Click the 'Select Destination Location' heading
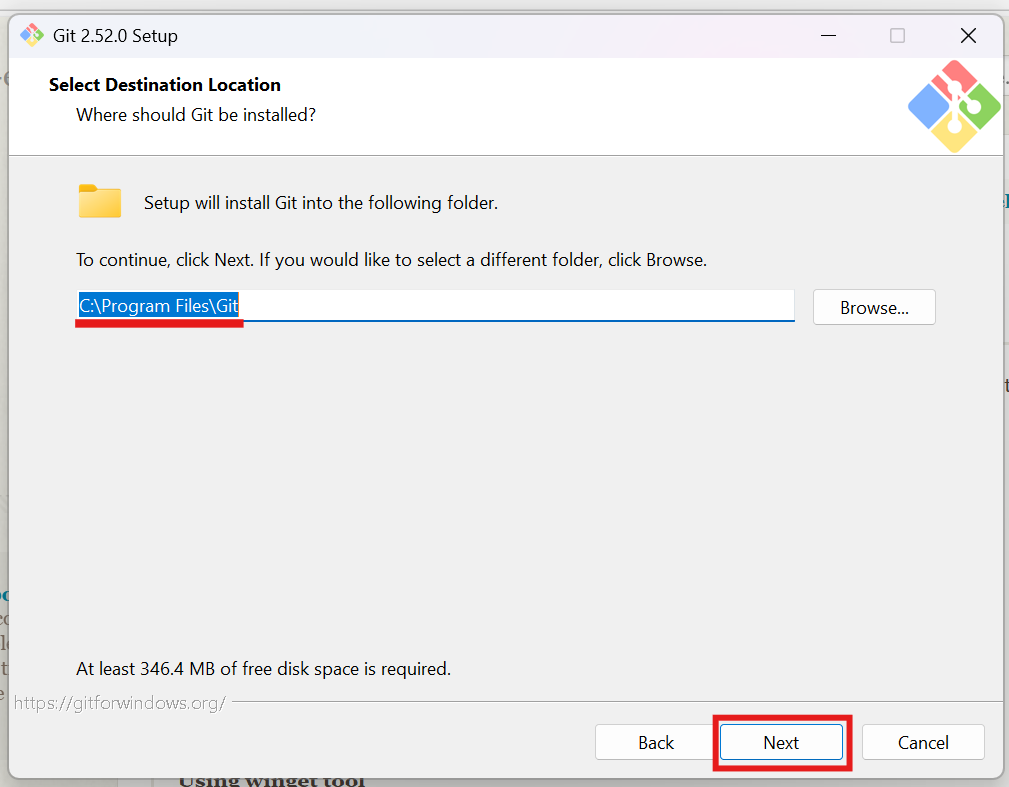This screenshot has width=1009, height=787. [x=165, y=85]
